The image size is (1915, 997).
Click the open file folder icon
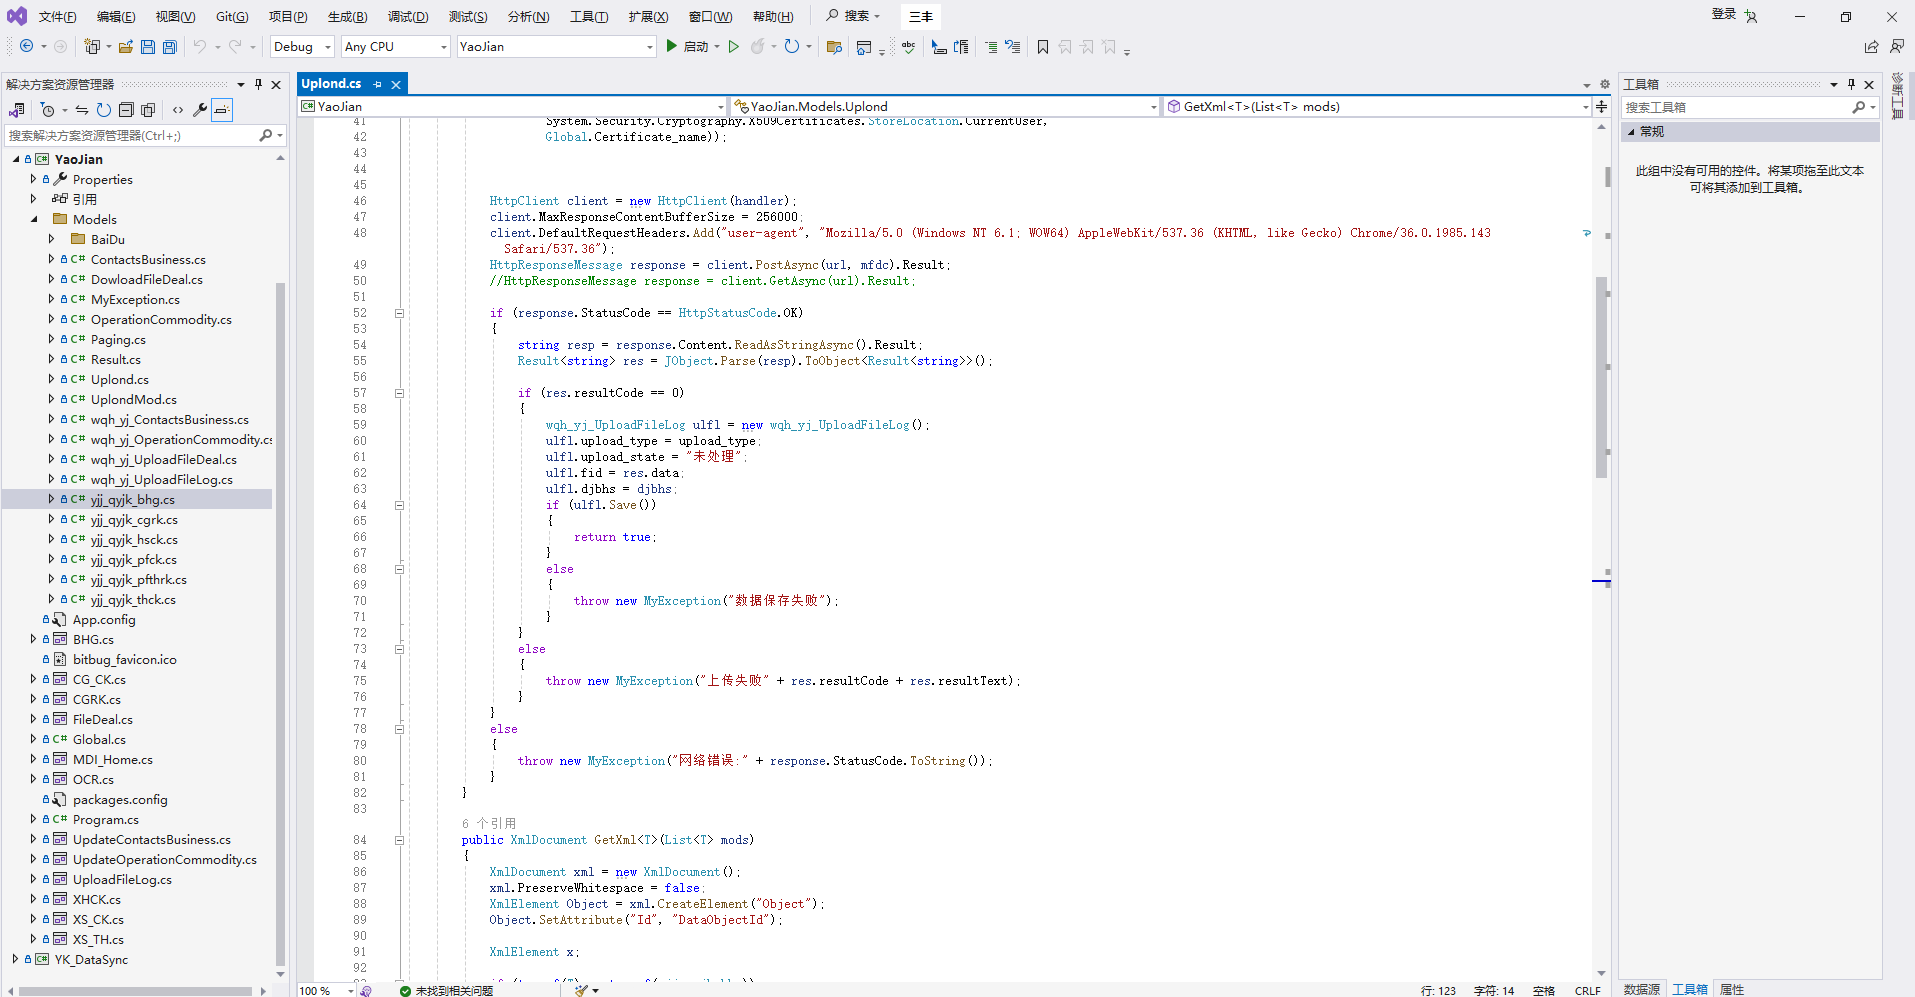(126, 46)
